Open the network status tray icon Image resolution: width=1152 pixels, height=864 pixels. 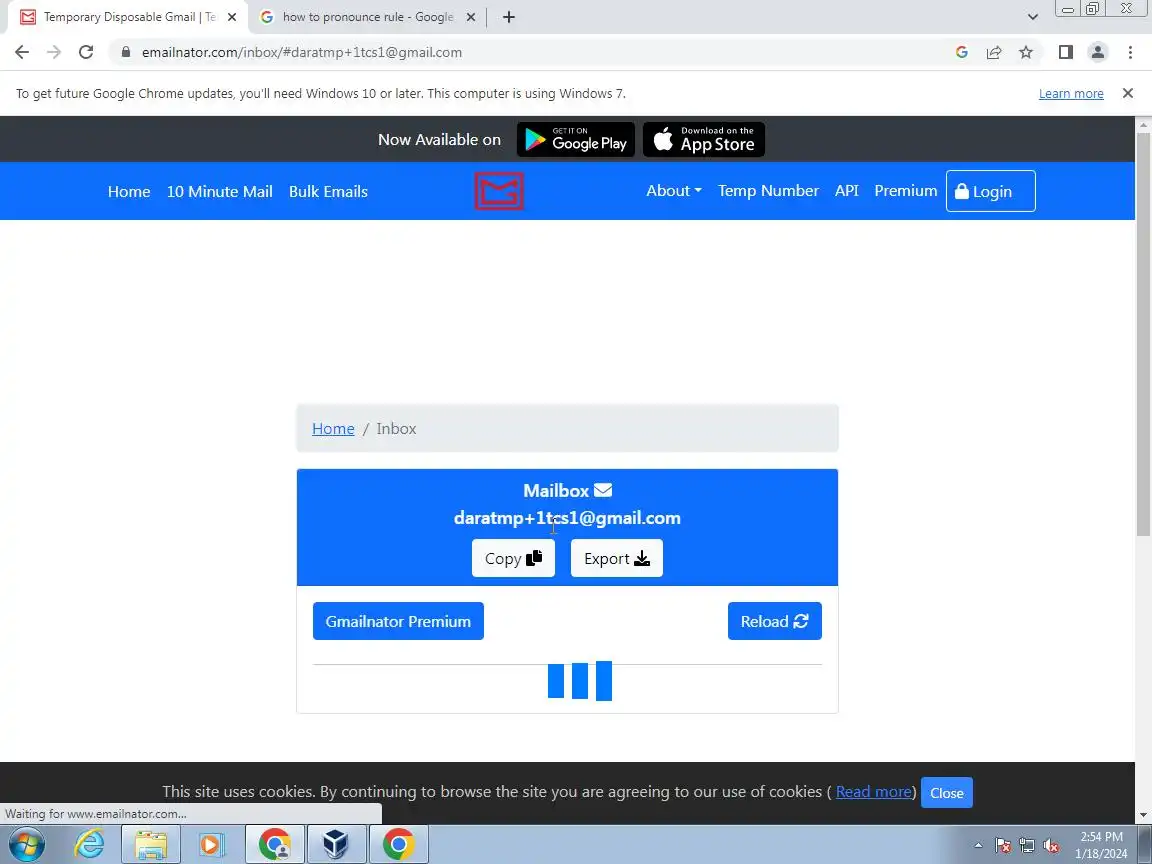1027,846
